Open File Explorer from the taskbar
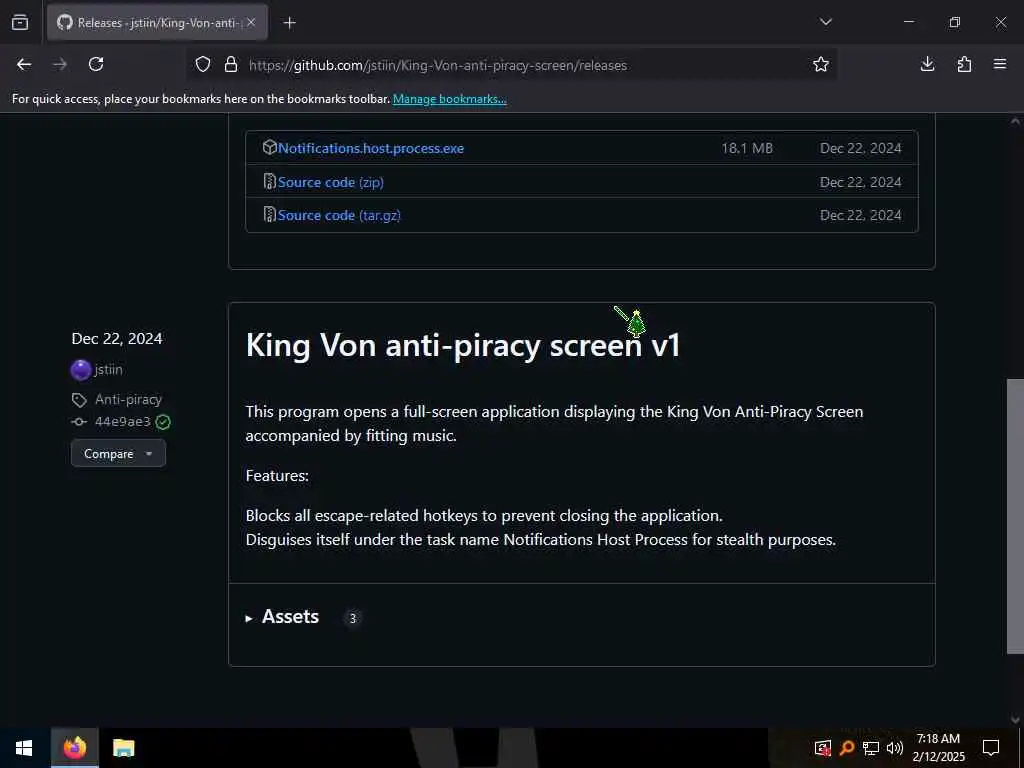 point(123,748)
